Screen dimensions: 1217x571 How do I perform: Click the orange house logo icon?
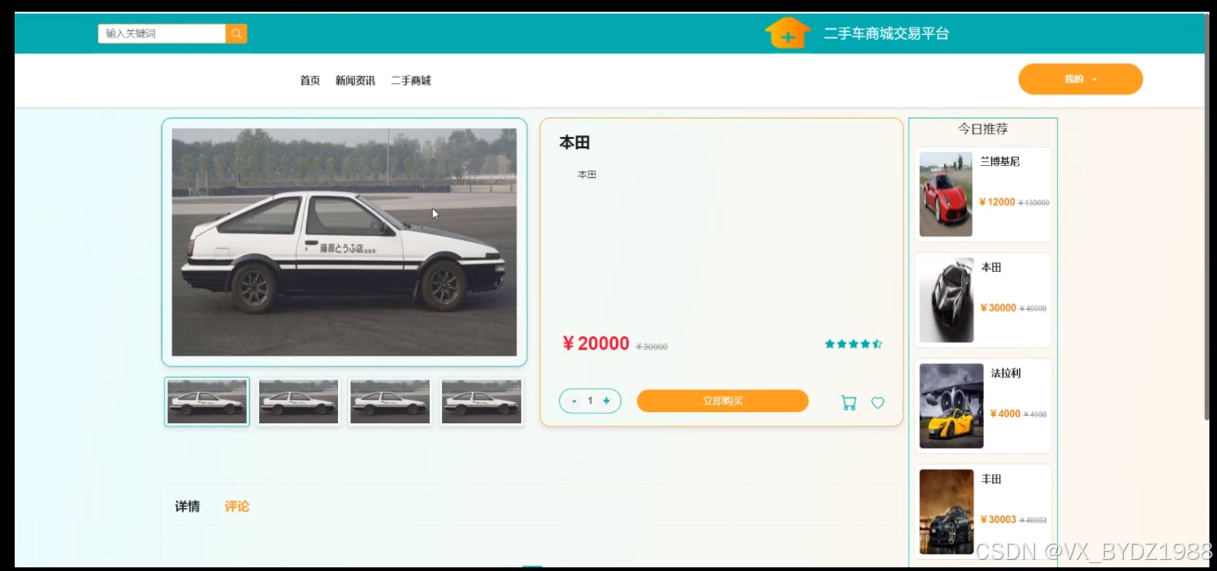click(788, 33)
